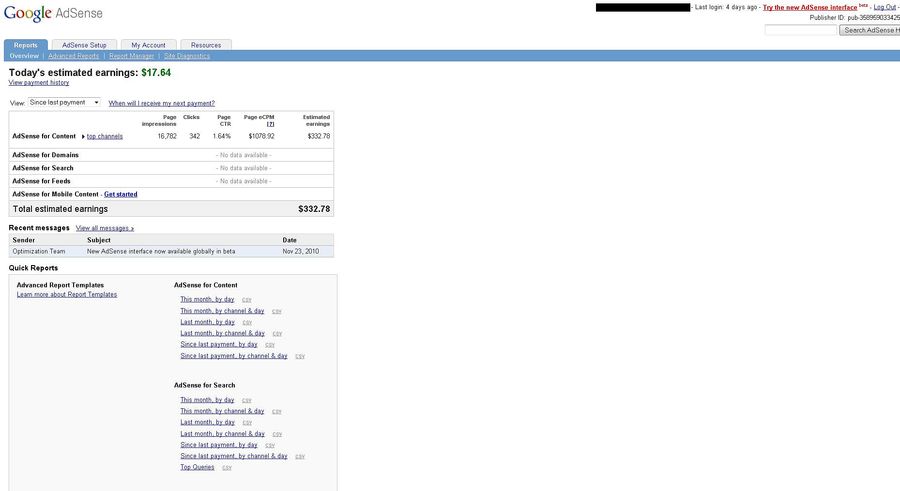Select the 16,782 page impressions value
This screenshot has height=491, width=900.
[167, 137]
